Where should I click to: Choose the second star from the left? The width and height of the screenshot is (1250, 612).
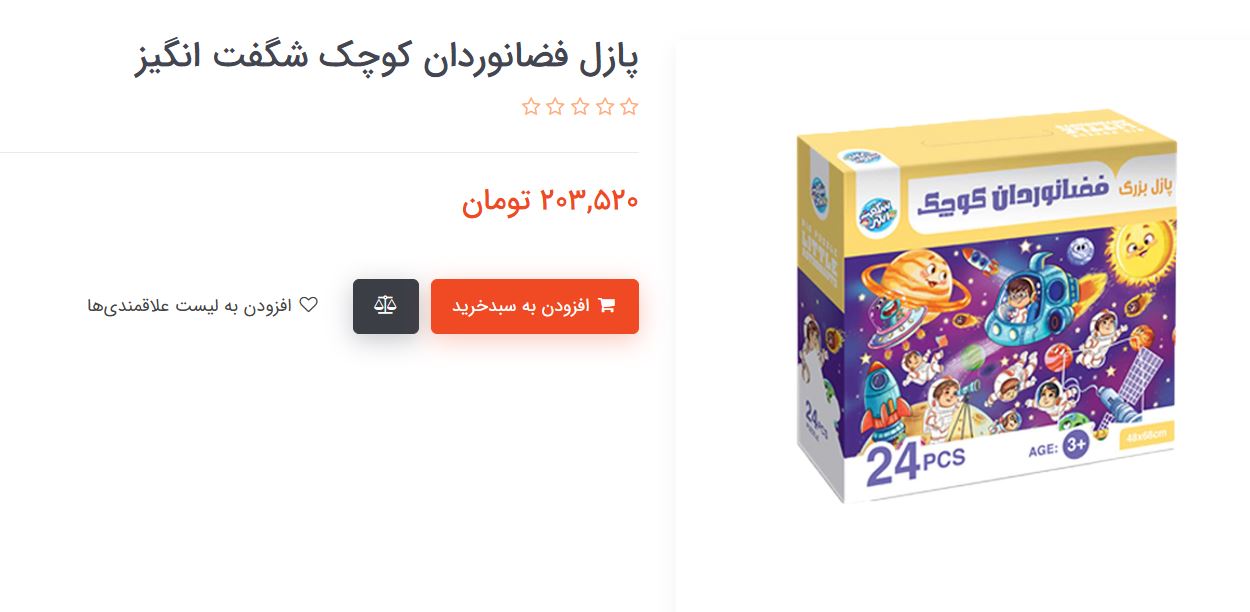pyautogui.click(x=555, y=107)
